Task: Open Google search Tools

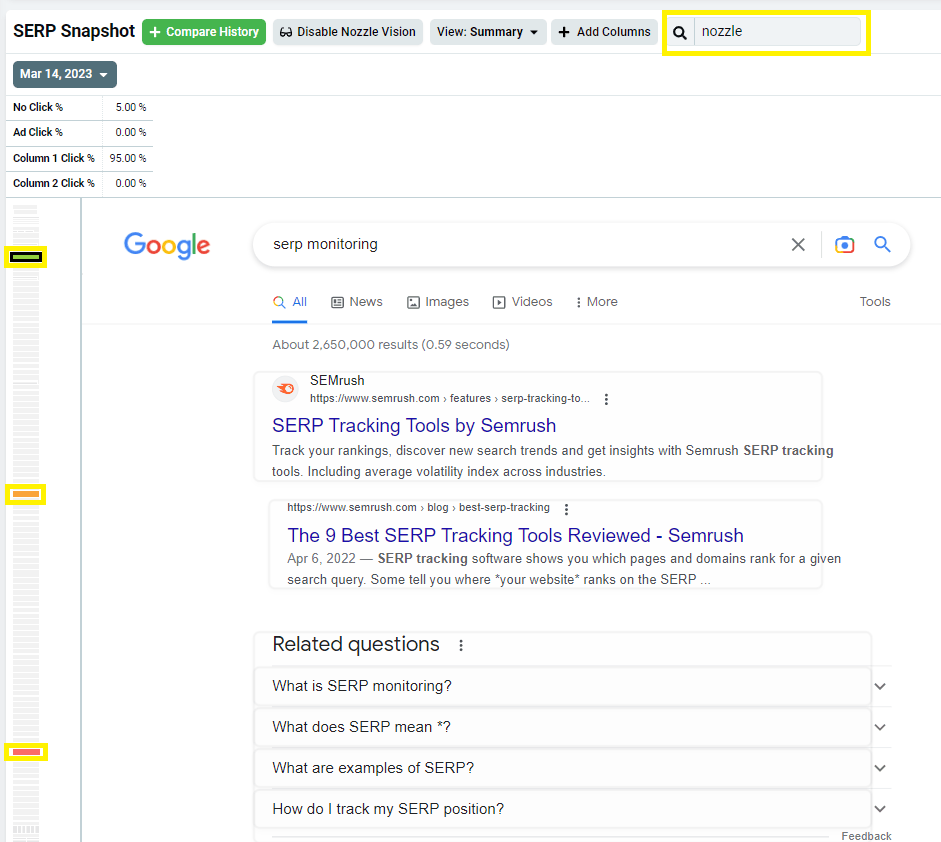Action: click(x=874, y=302)
